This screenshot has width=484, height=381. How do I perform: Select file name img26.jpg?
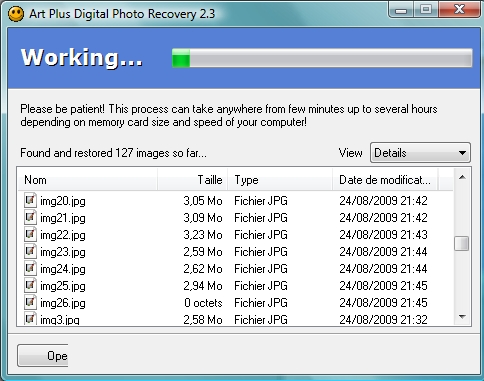(x=63, y=303)
